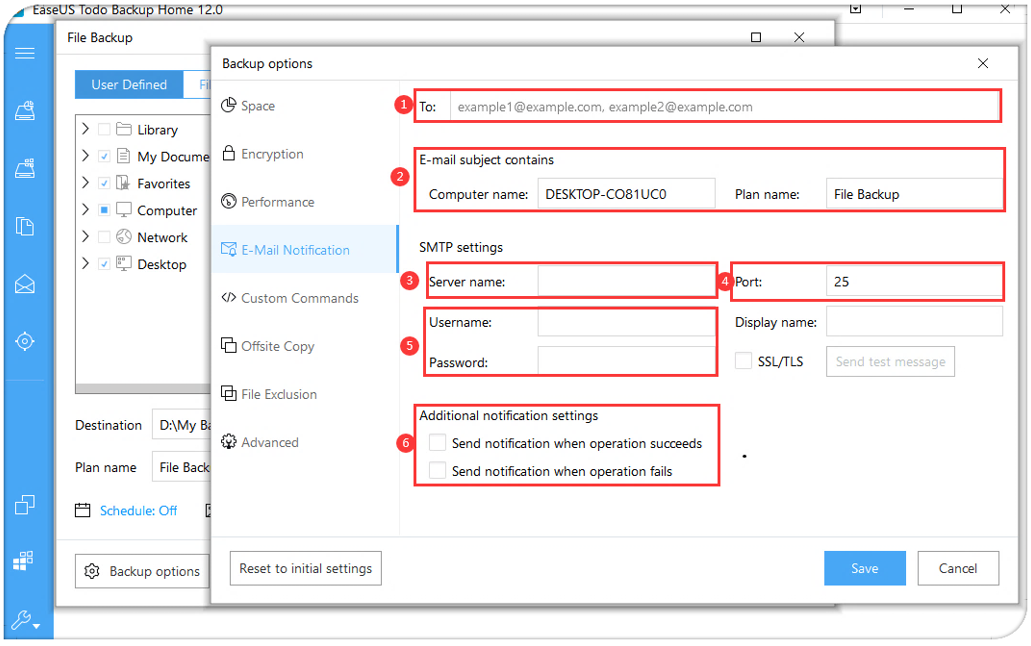Open the Encryption options section

coord(305,153)
